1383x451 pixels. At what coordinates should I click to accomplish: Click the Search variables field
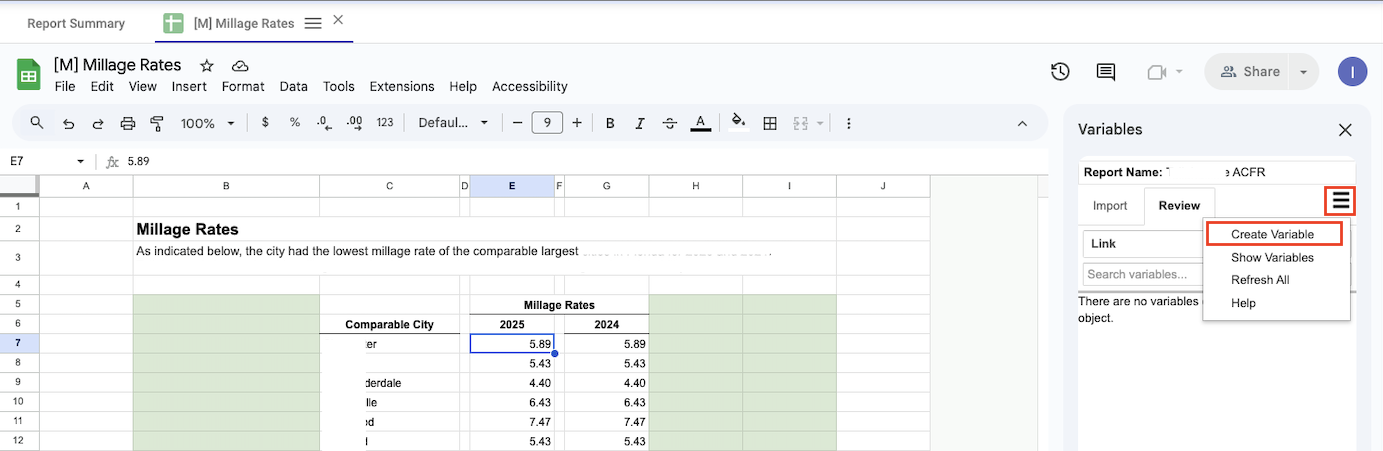coord(1144,274)
